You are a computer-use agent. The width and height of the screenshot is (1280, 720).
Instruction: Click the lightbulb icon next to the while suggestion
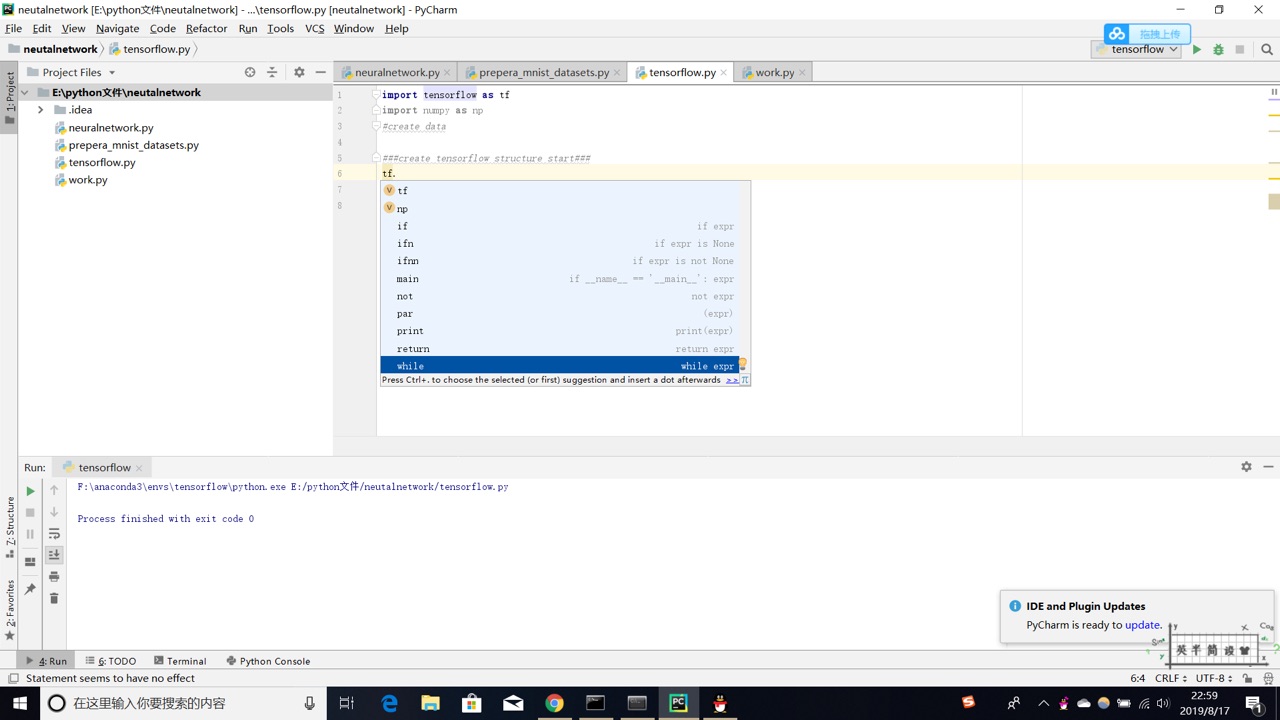(743, 364)
